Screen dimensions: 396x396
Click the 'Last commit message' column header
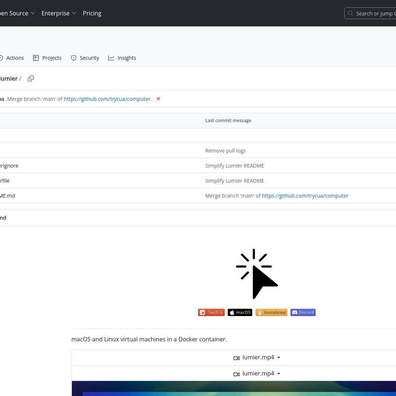[x=228, y=120]
